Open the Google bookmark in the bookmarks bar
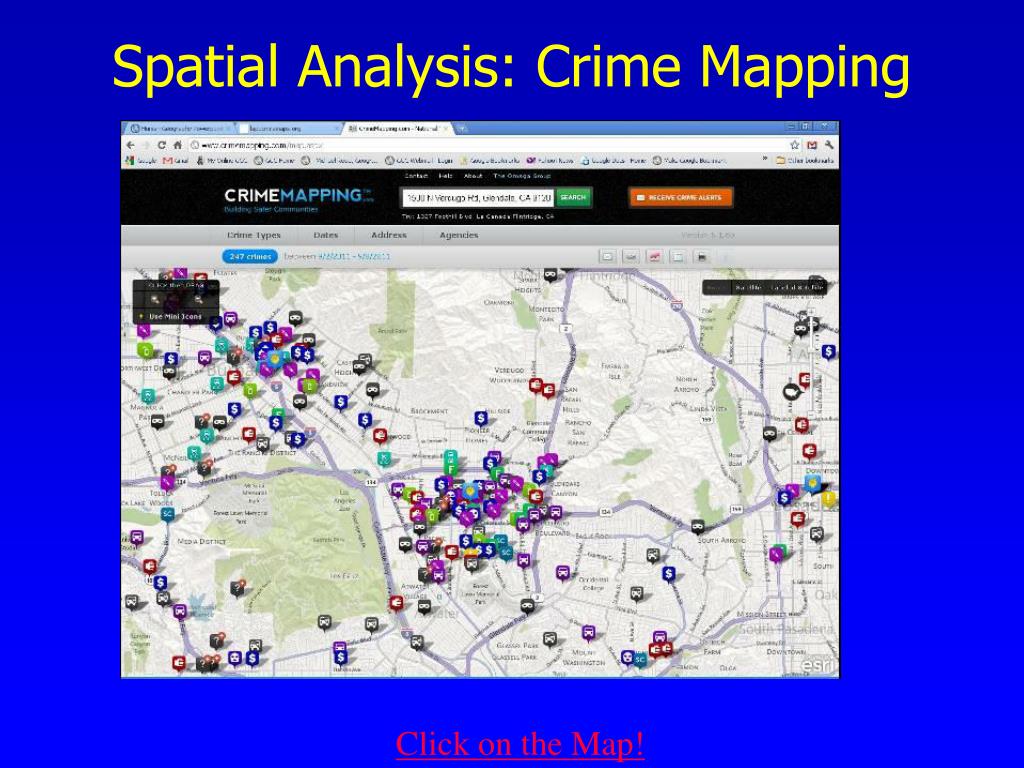The image size is (1024, 768). (x=141, y=160)
